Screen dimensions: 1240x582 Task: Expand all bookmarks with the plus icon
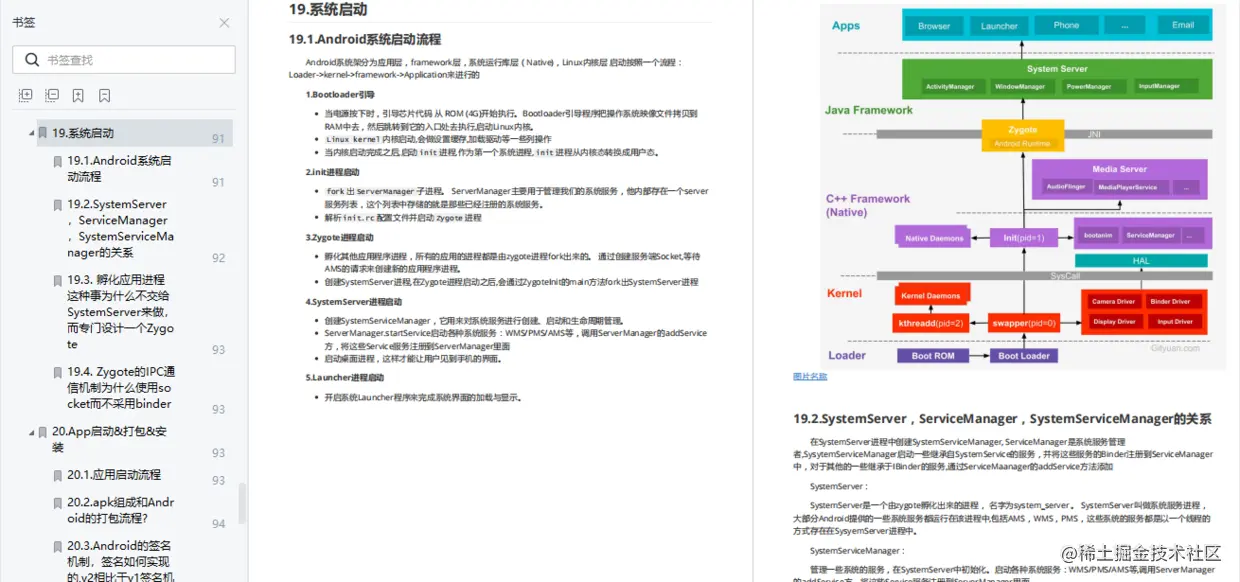[x=26, y=96]
